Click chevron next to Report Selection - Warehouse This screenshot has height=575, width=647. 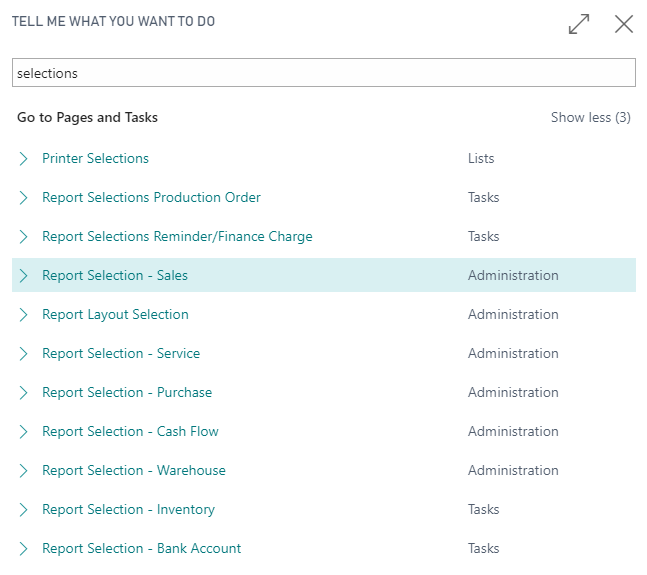24,471
